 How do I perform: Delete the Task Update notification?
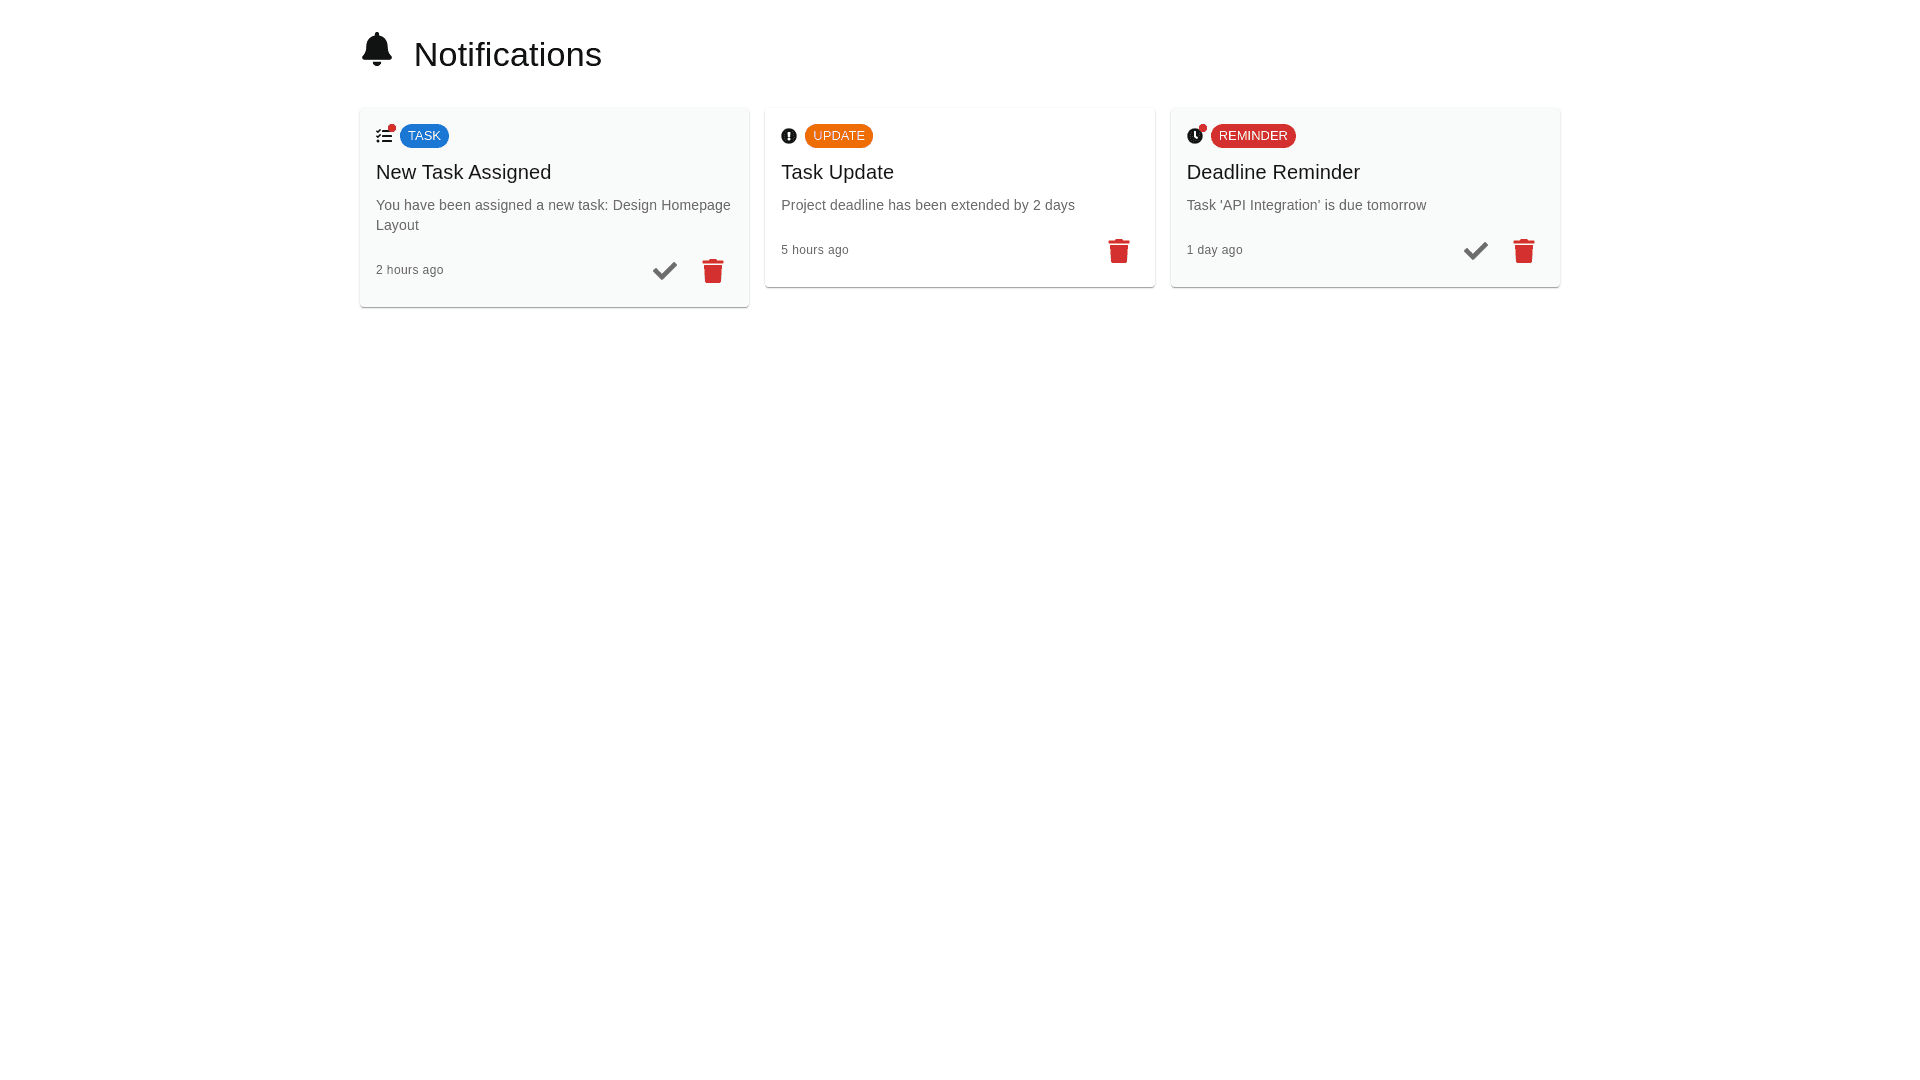tap(1118, 251)
